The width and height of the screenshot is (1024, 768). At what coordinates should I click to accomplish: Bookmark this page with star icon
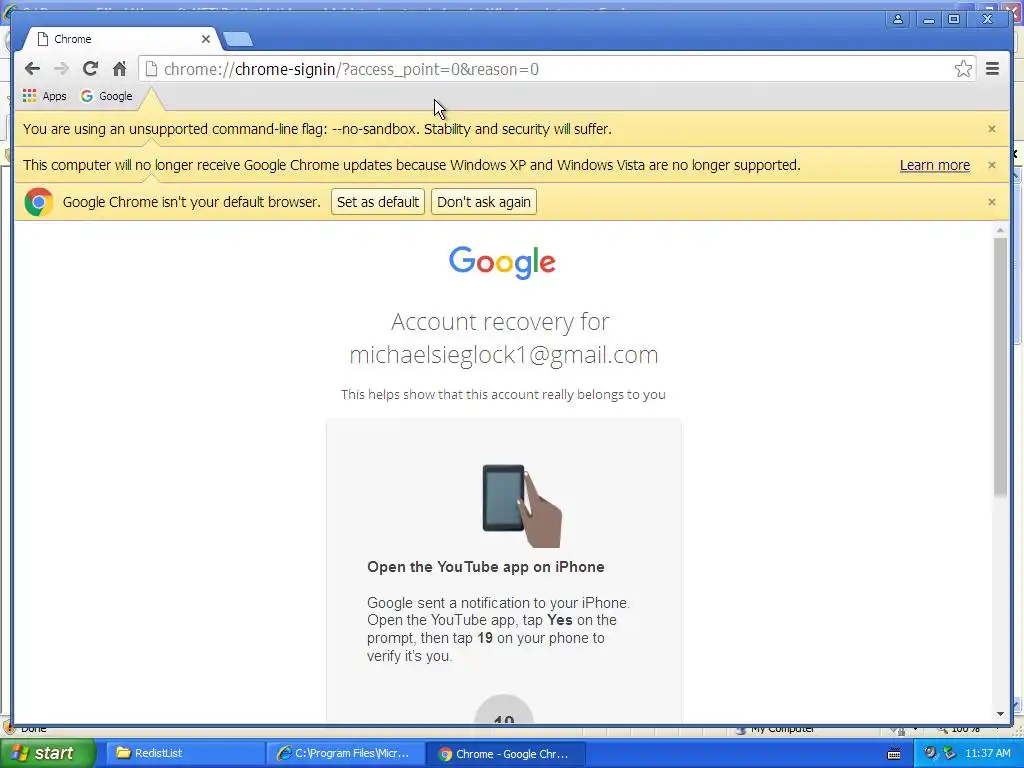click(x=963, y=69)
